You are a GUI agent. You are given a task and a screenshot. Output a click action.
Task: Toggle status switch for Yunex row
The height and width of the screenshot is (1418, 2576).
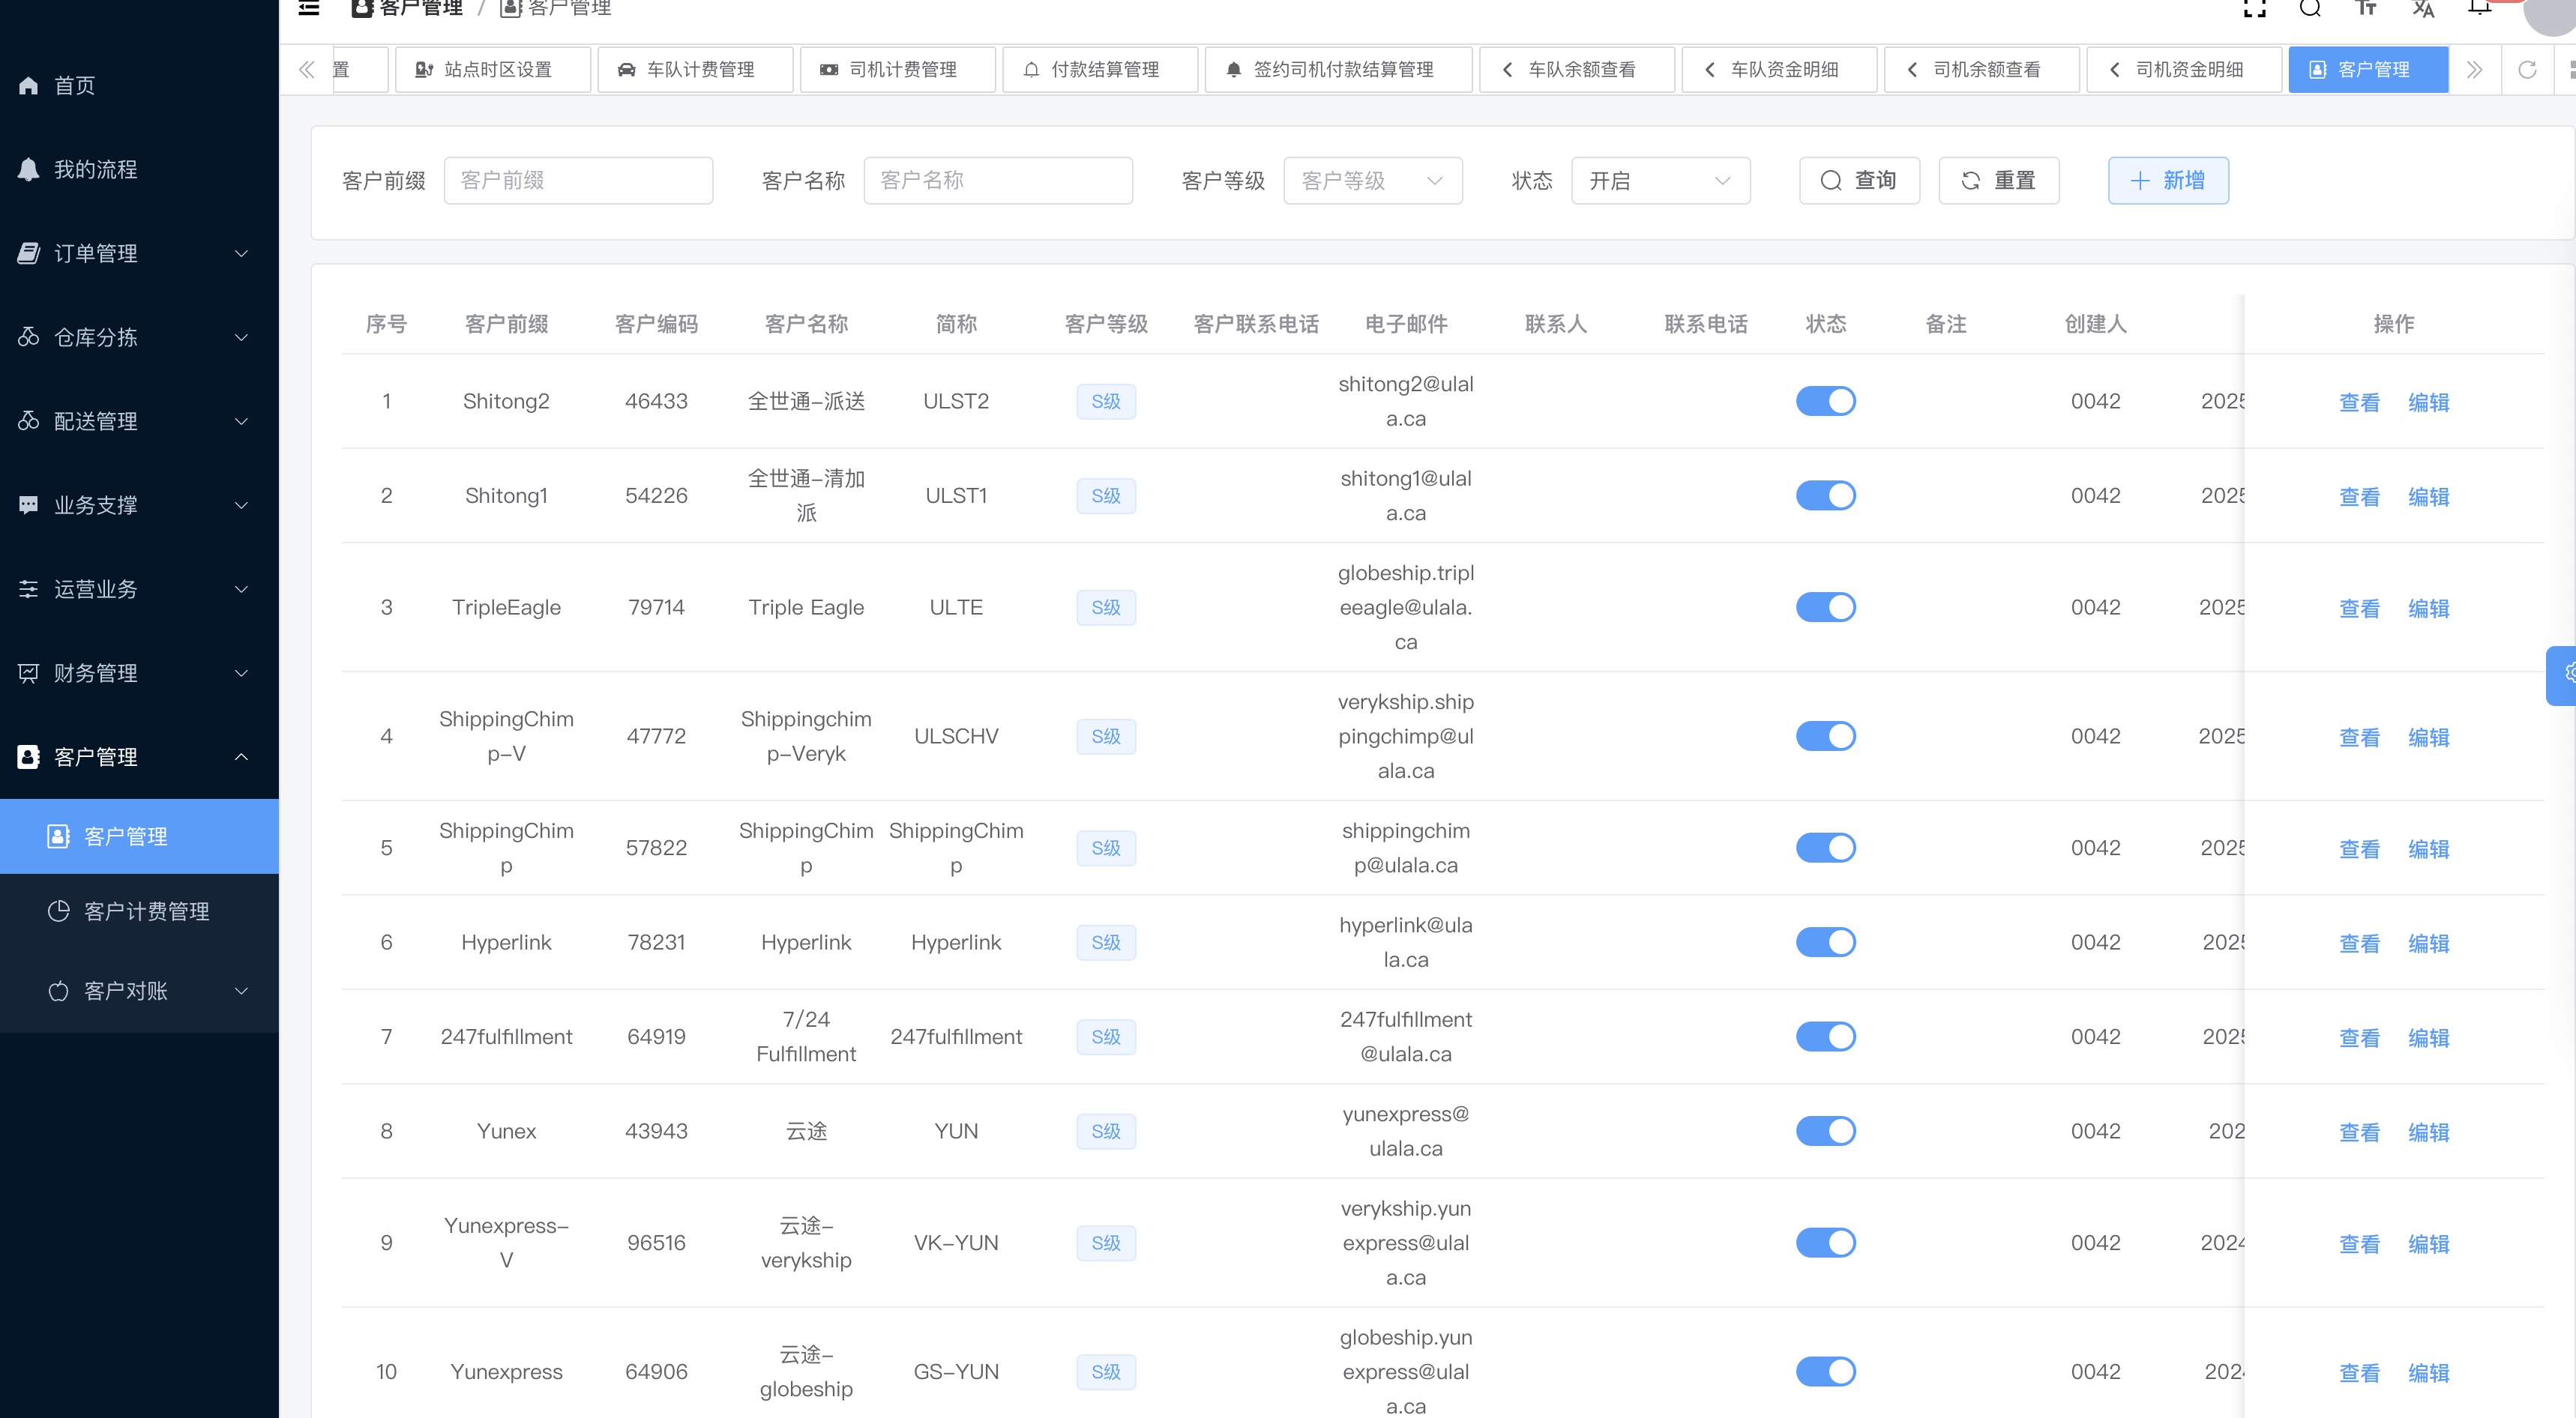[1825, 1131]
